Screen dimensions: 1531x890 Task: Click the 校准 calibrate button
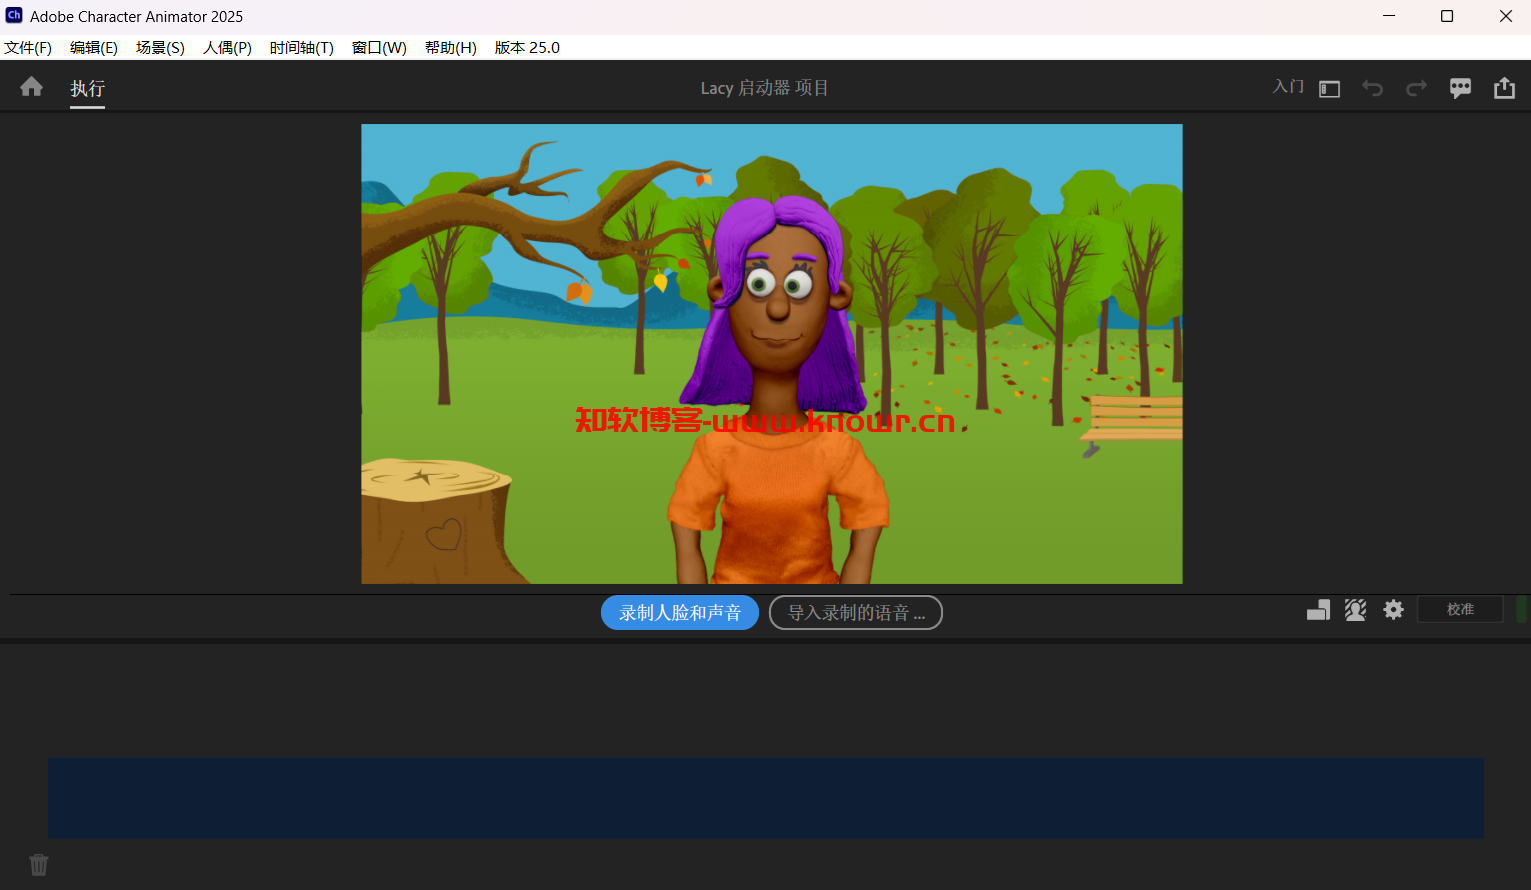point(1460,609)
